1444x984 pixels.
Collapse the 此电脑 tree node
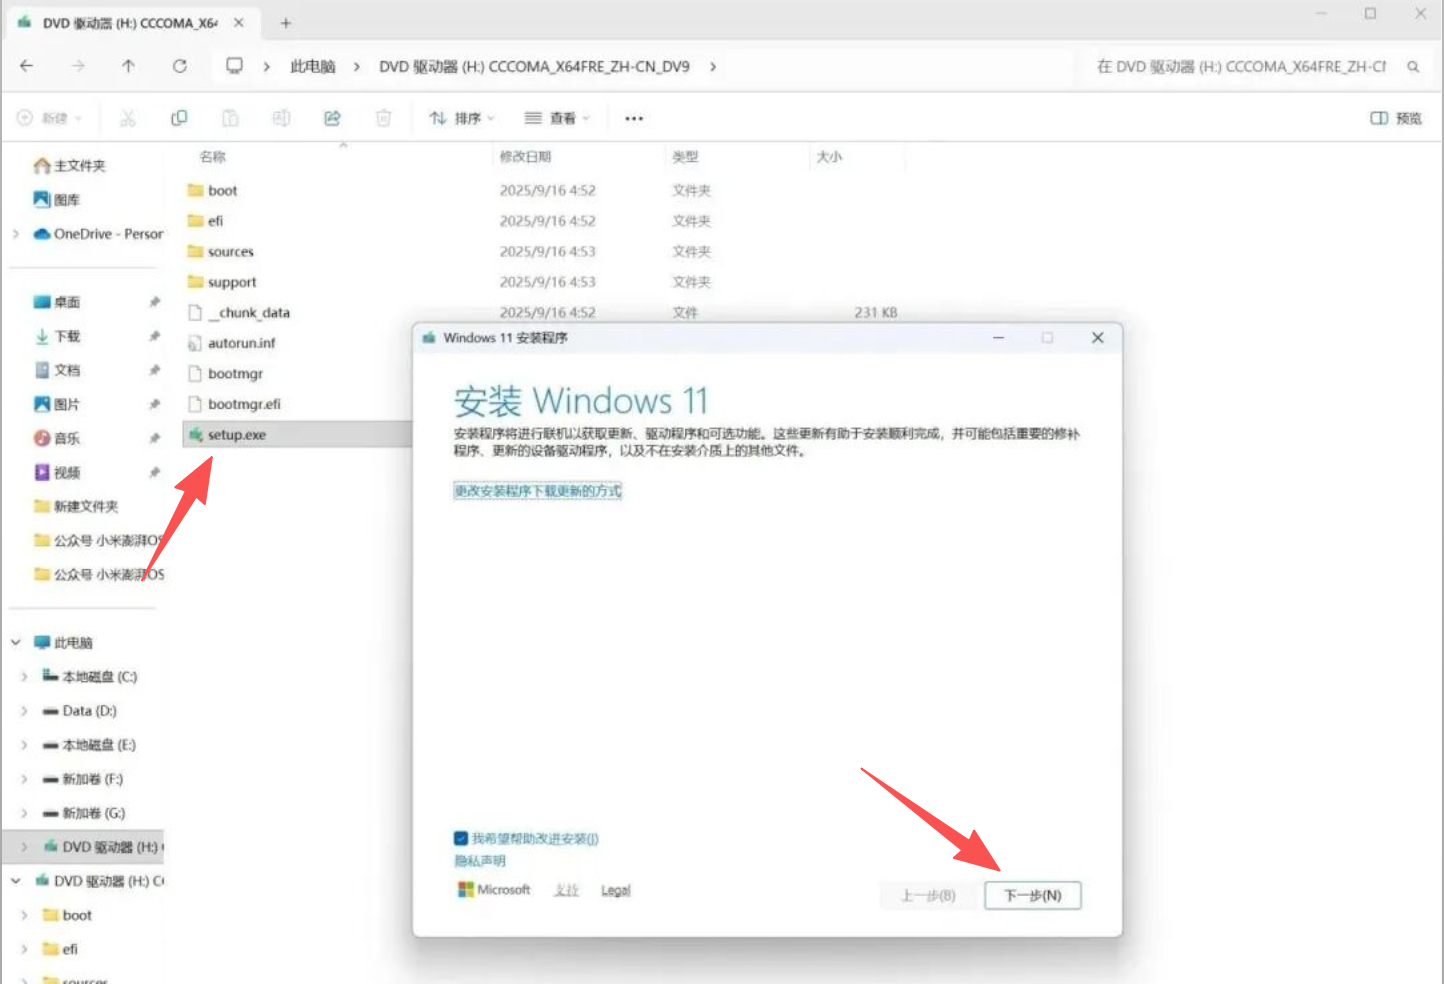pos(15,642)
